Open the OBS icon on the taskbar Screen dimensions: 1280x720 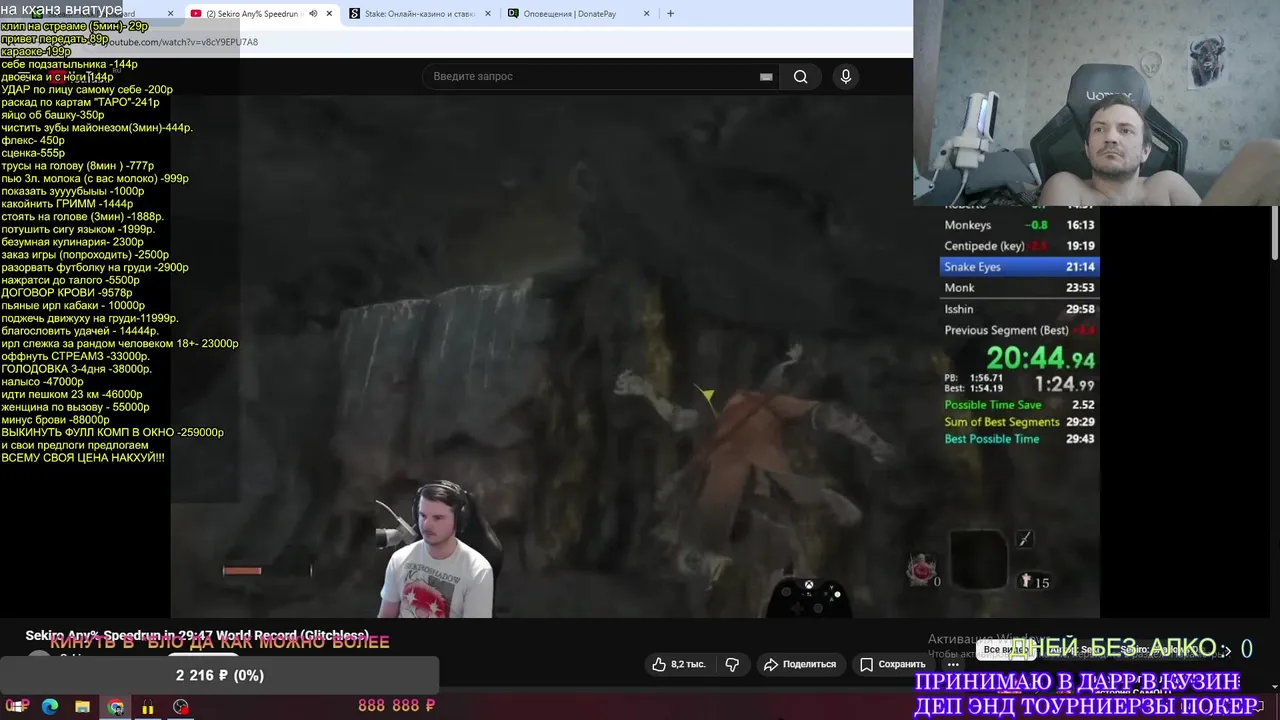point(180,707)
